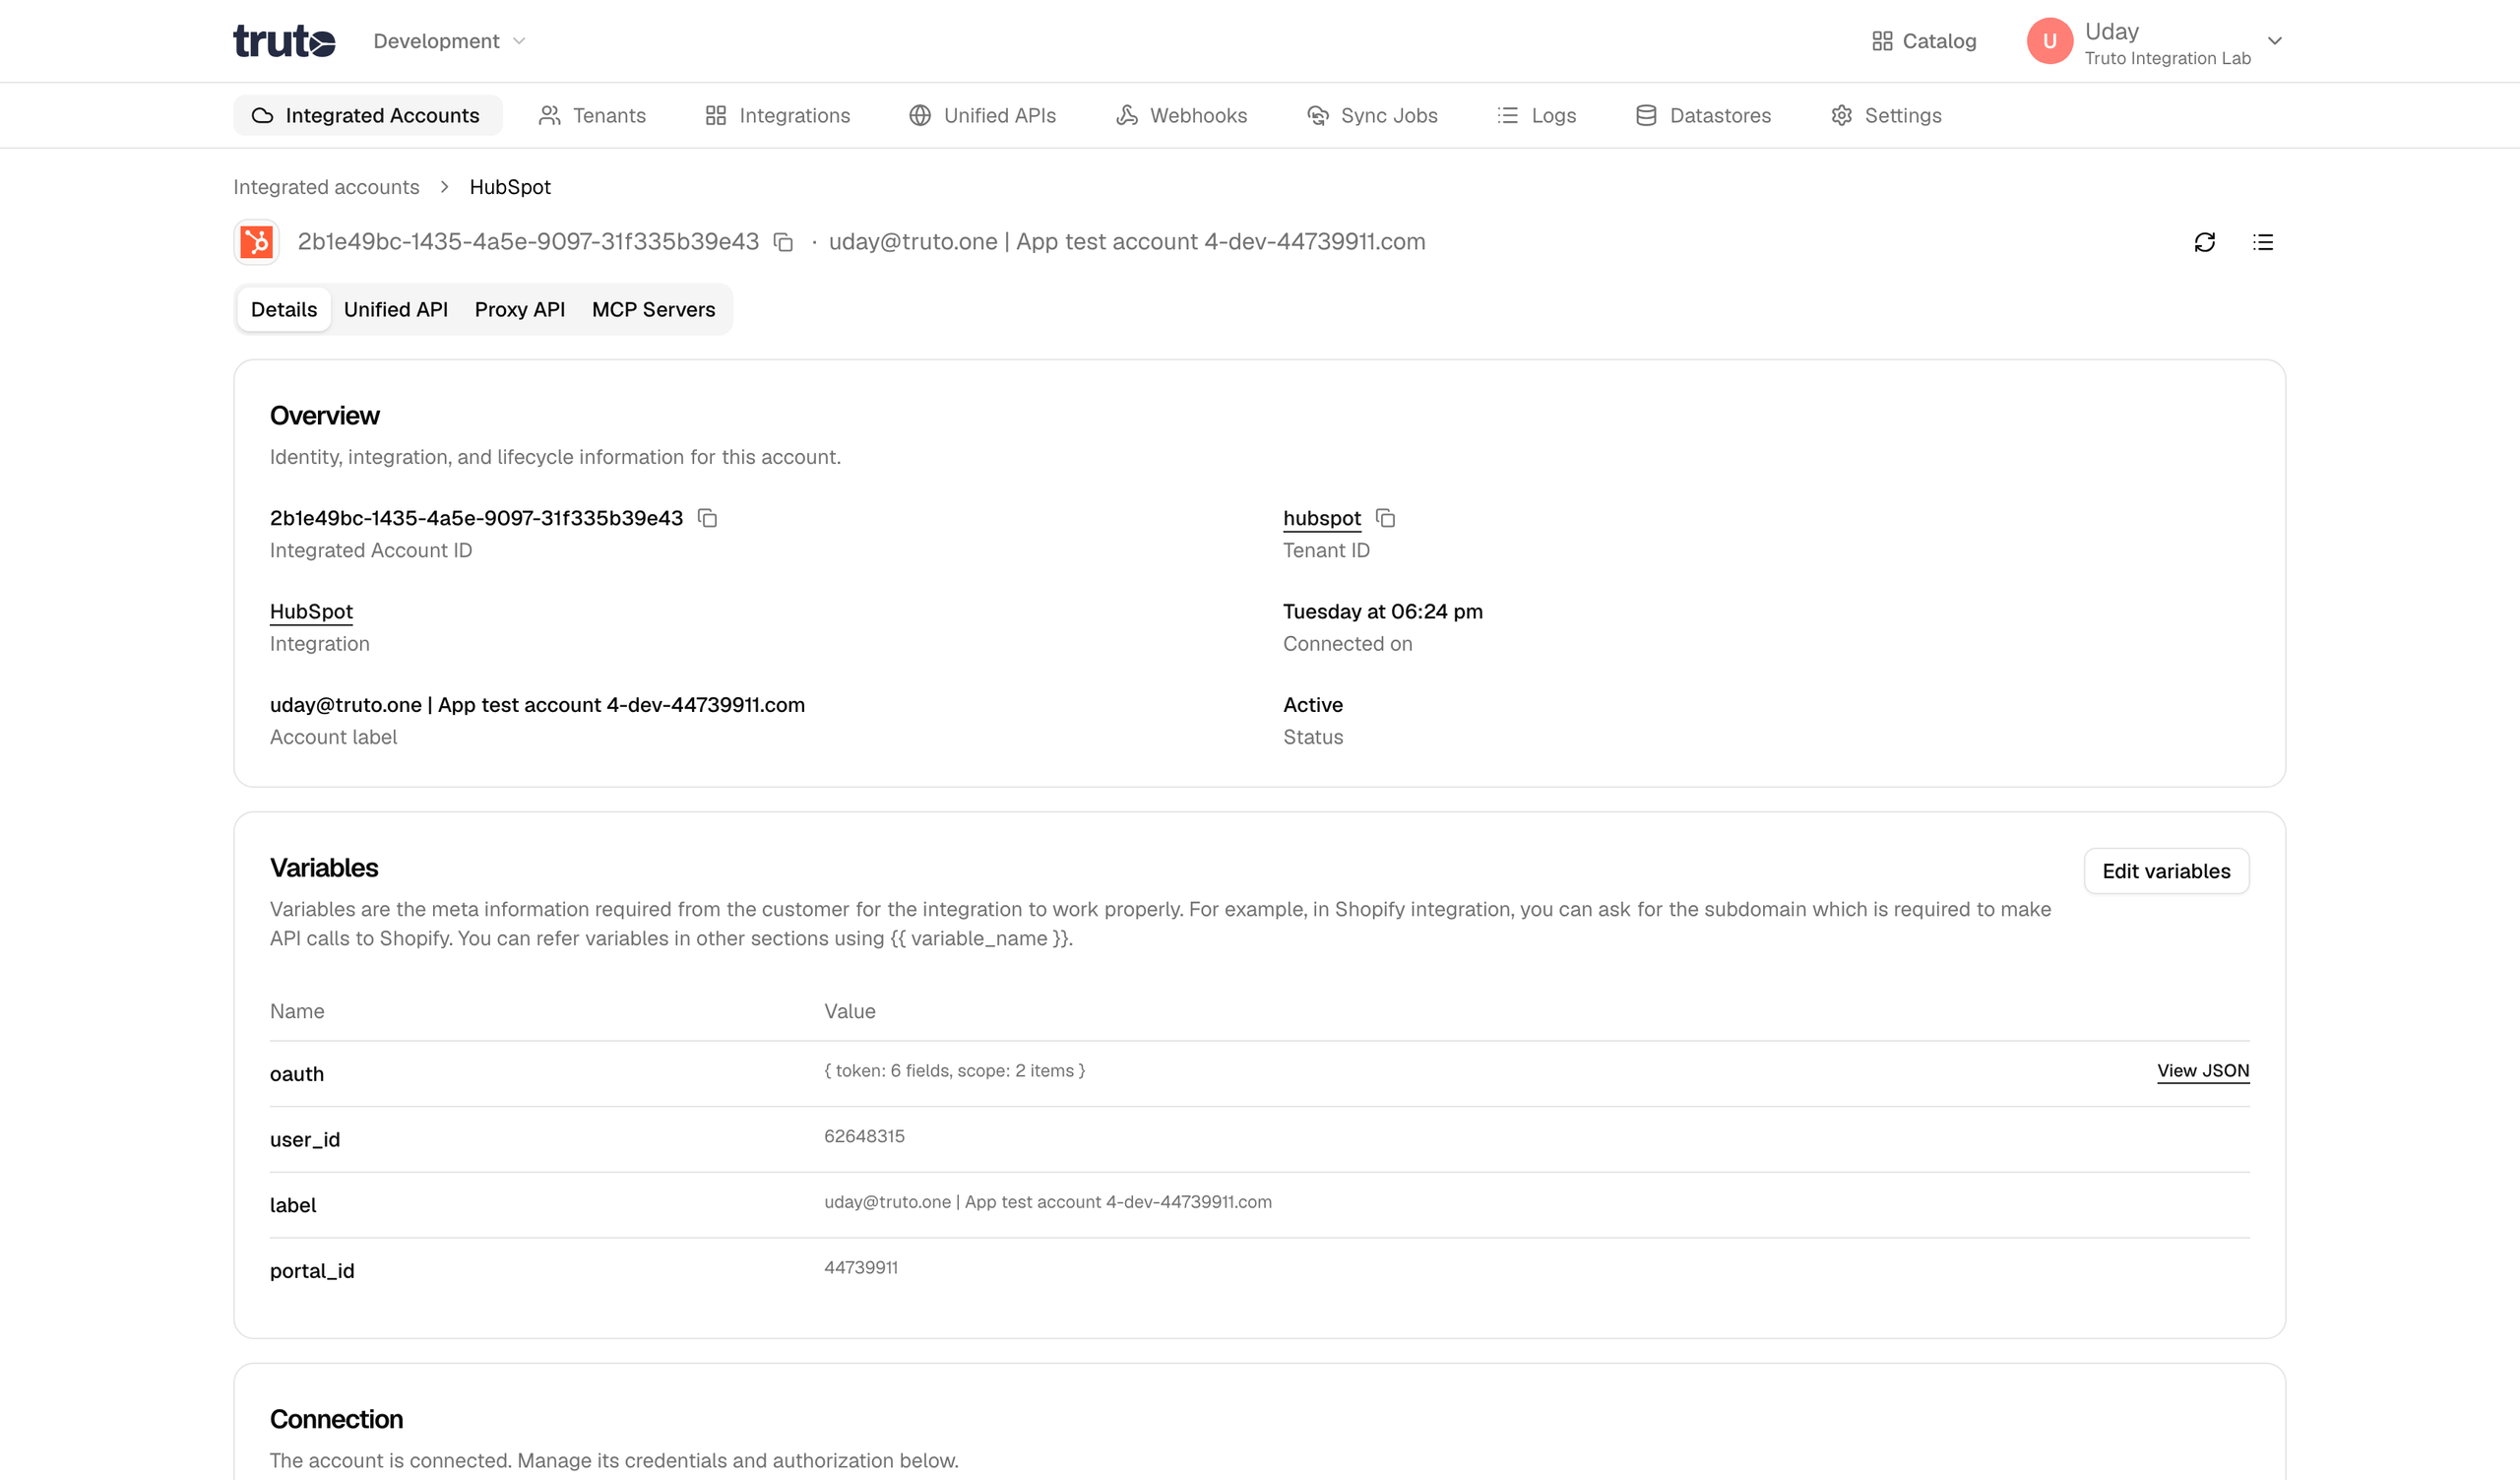Viewport: 2520px width, 1480px height.
Task: Click the Uday user avatar
Action: (x=2049, y=41)
